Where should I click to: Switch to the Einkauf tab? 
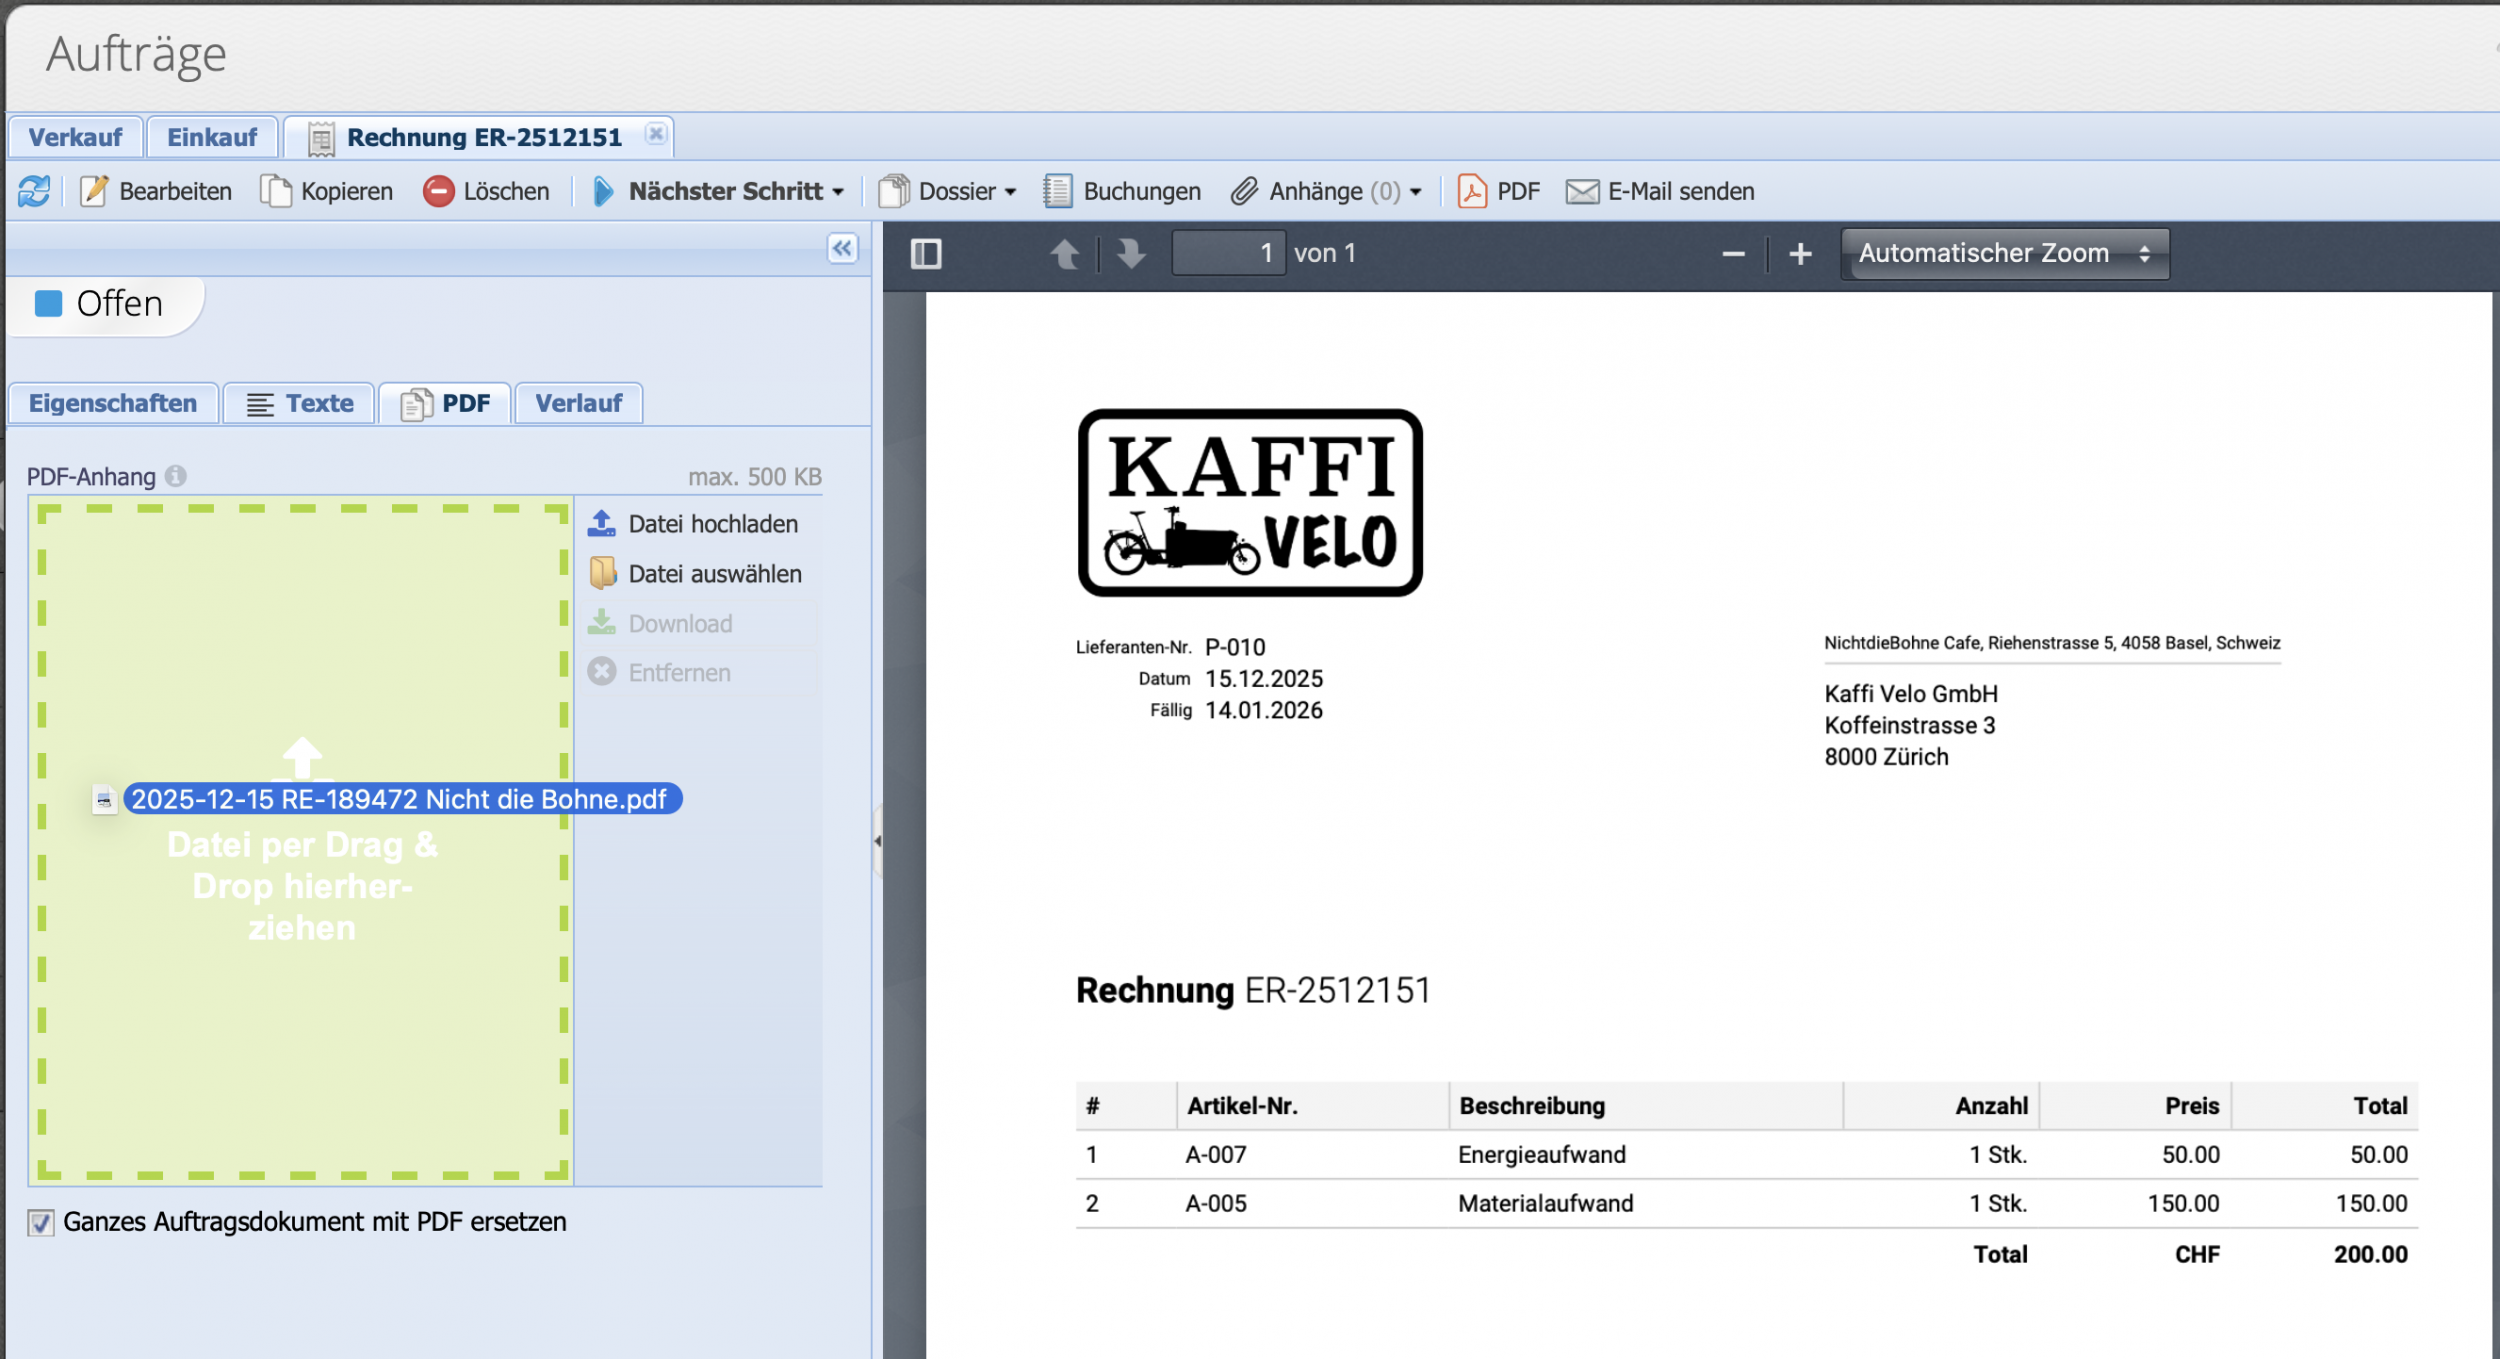(212, 137)
